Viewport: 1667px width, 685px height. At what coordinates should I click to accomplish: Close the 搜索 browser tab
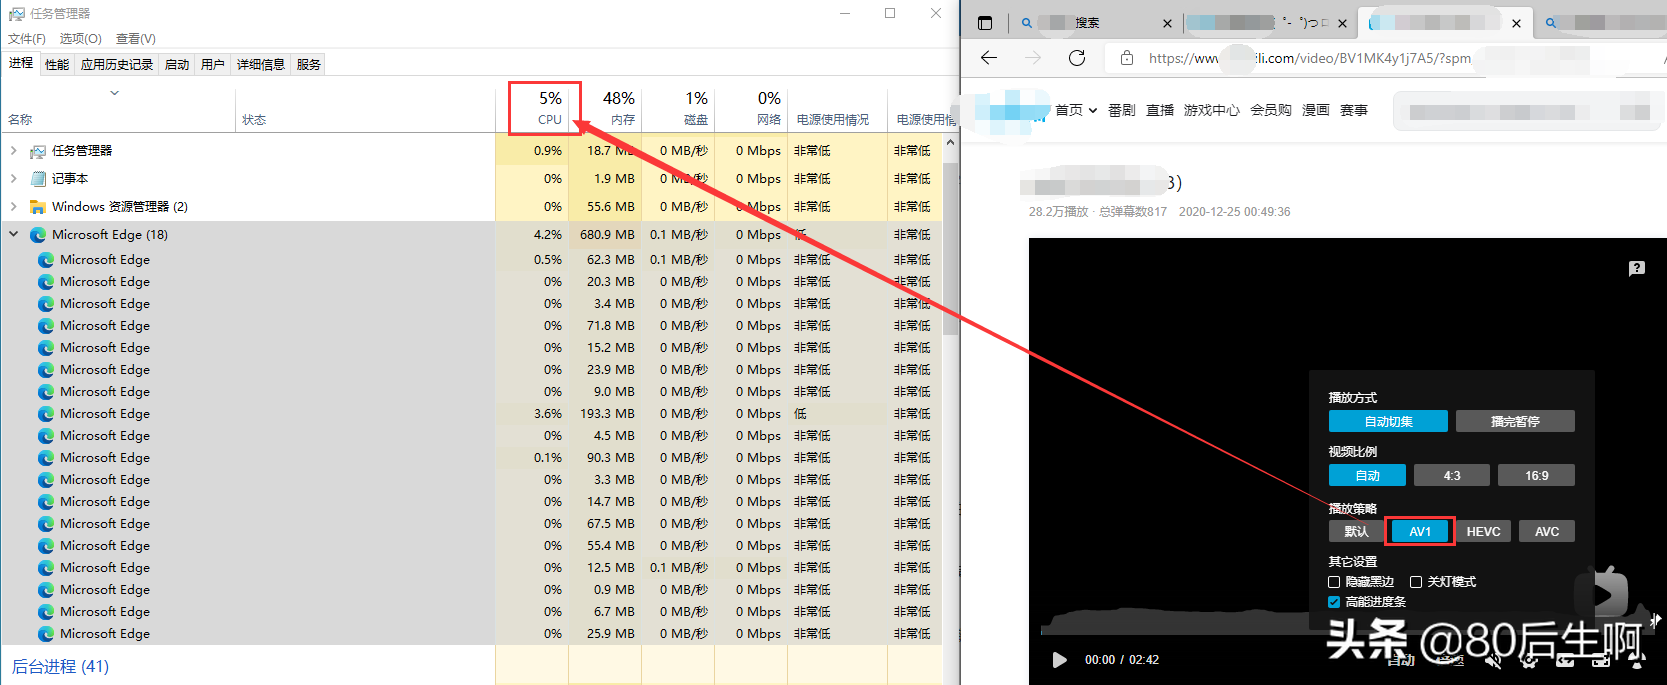click(x=1167, y=23)
